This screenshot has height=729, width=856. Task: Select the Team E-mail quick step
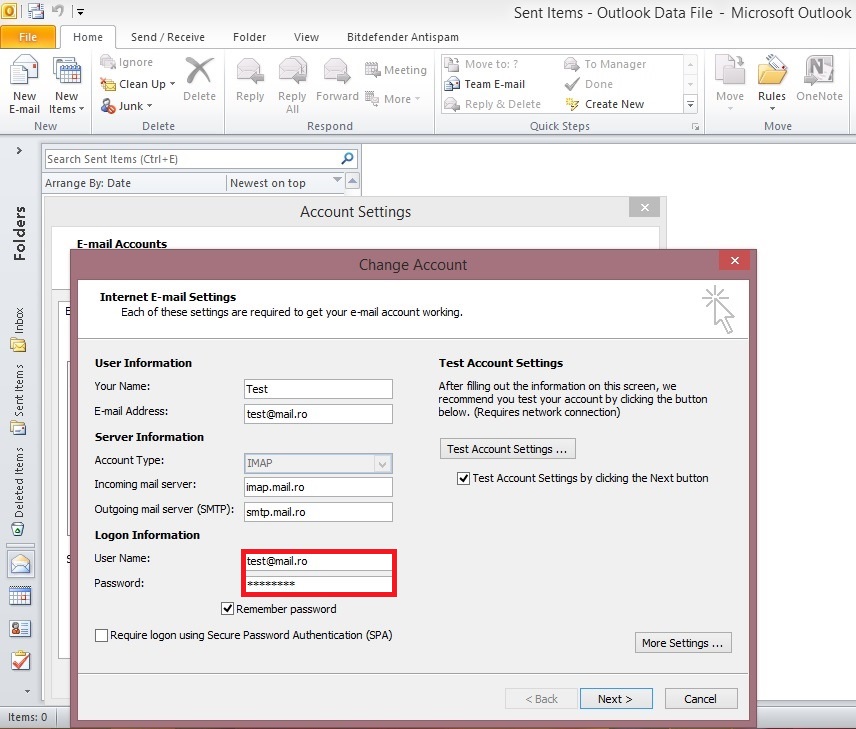pos(485,84)
